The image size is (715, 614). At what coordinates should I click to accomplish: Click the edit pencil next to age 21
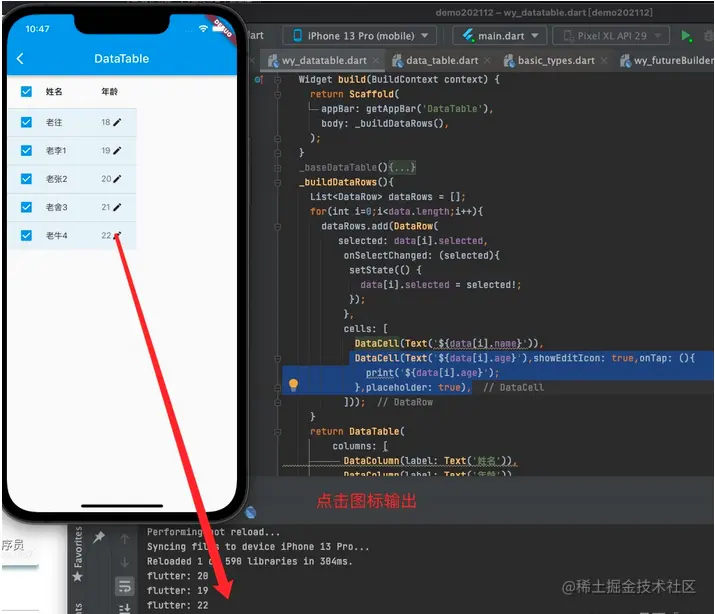click(117, 207)
